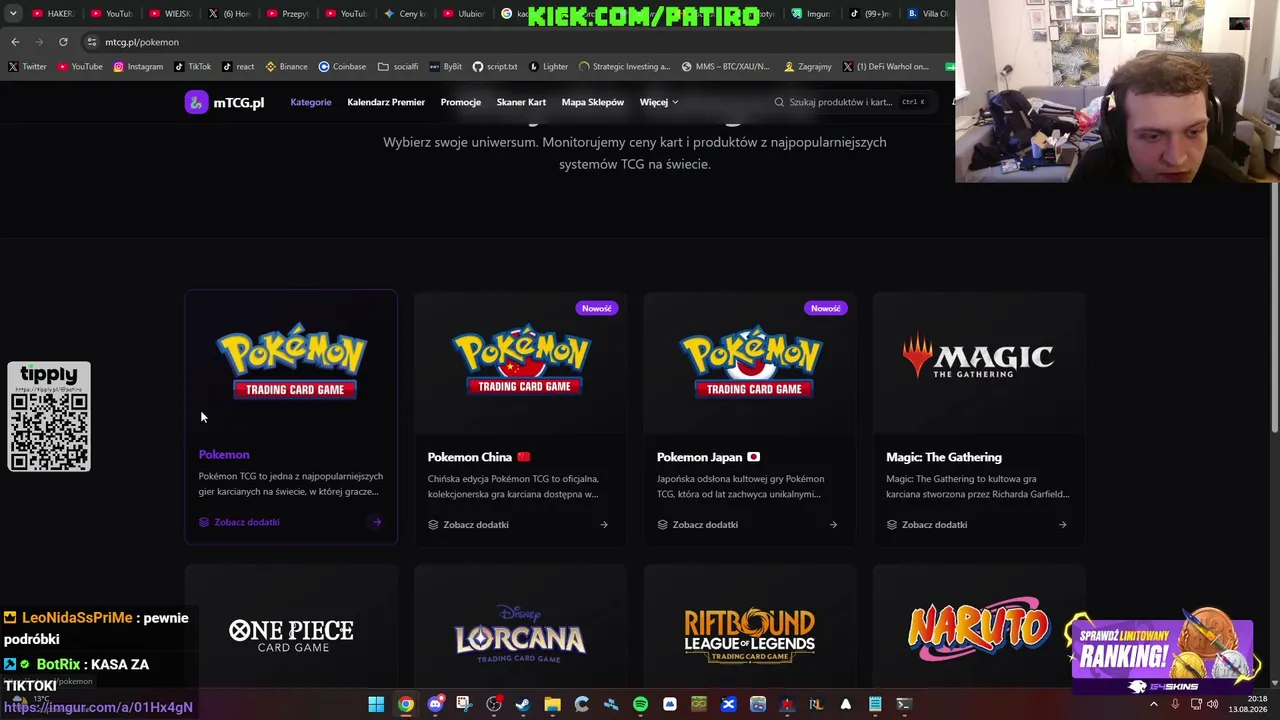1280x720 pixels.
Task: Open Steam from the taskbar
Action: click(523, 704)
